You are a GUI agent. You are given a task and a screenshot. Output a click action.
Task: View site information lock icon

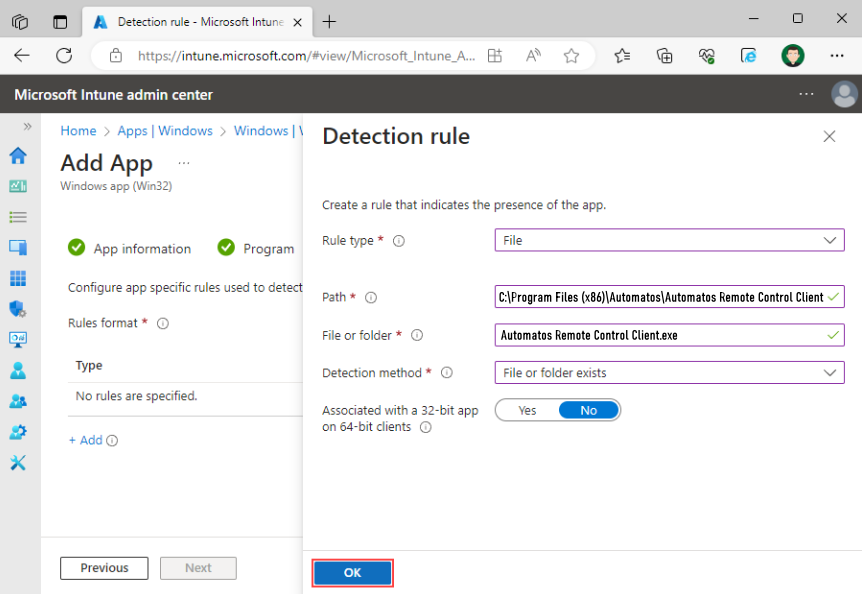pyautogui.click(x=115, y=55)
